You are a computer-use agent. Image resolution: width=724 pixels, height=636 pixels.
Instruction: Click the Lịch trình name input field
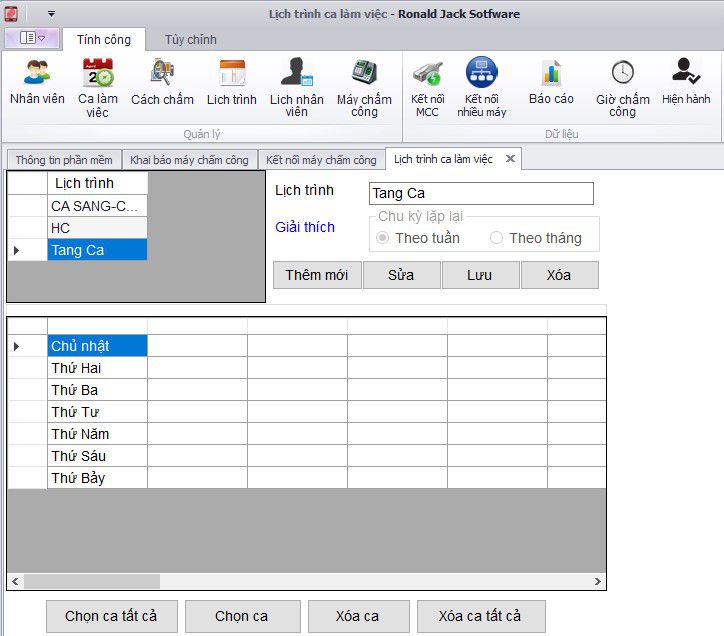tap(481, 193)
